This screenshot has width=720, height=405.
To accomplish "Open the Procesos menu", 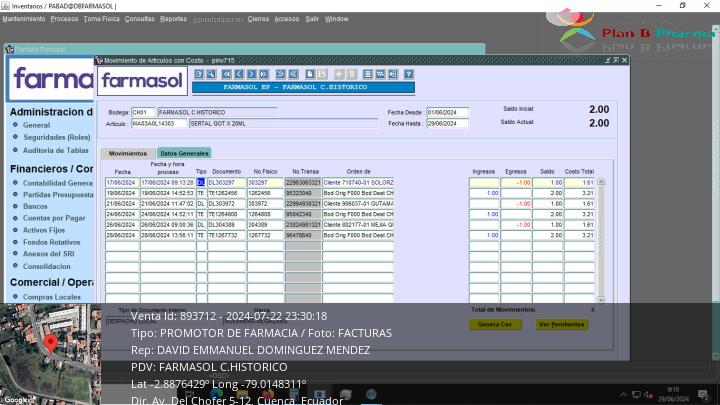I will coord(64,19).
